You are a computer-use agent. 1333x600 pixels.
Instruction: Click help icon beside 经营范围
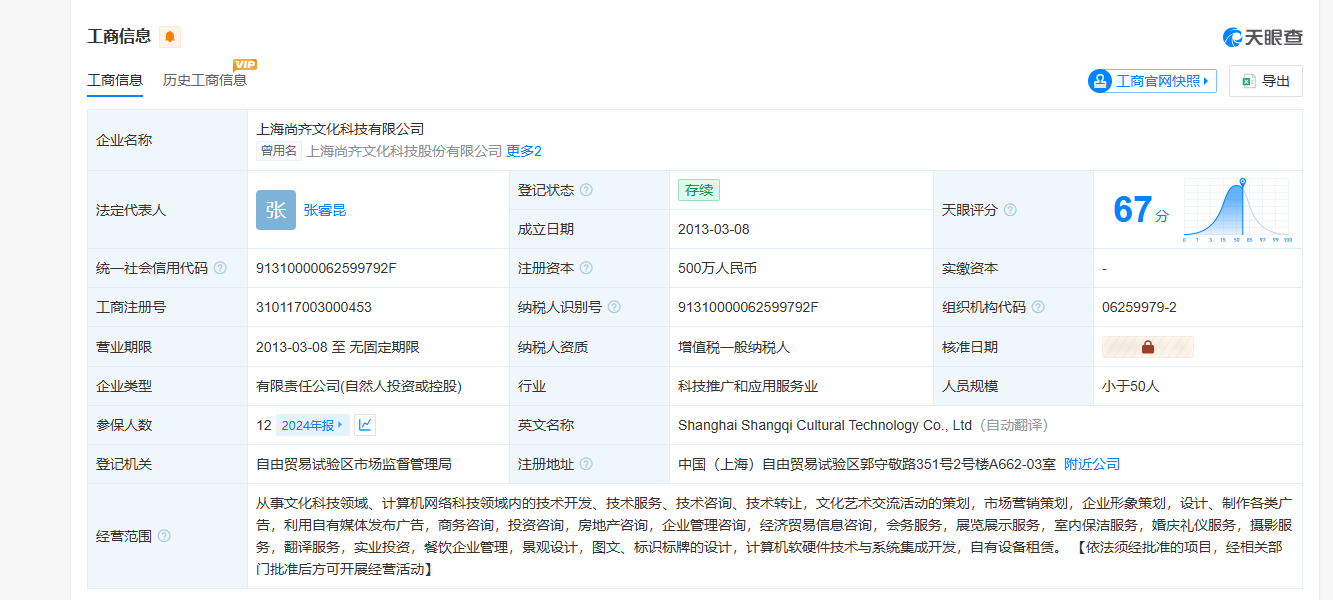pyautogui.click(x=164, y=536)
